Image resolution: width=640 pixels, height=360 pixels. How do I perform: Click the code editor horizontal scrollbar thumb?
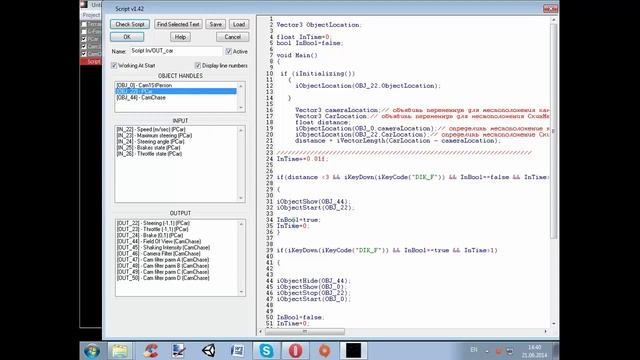[x=305, y=331]
